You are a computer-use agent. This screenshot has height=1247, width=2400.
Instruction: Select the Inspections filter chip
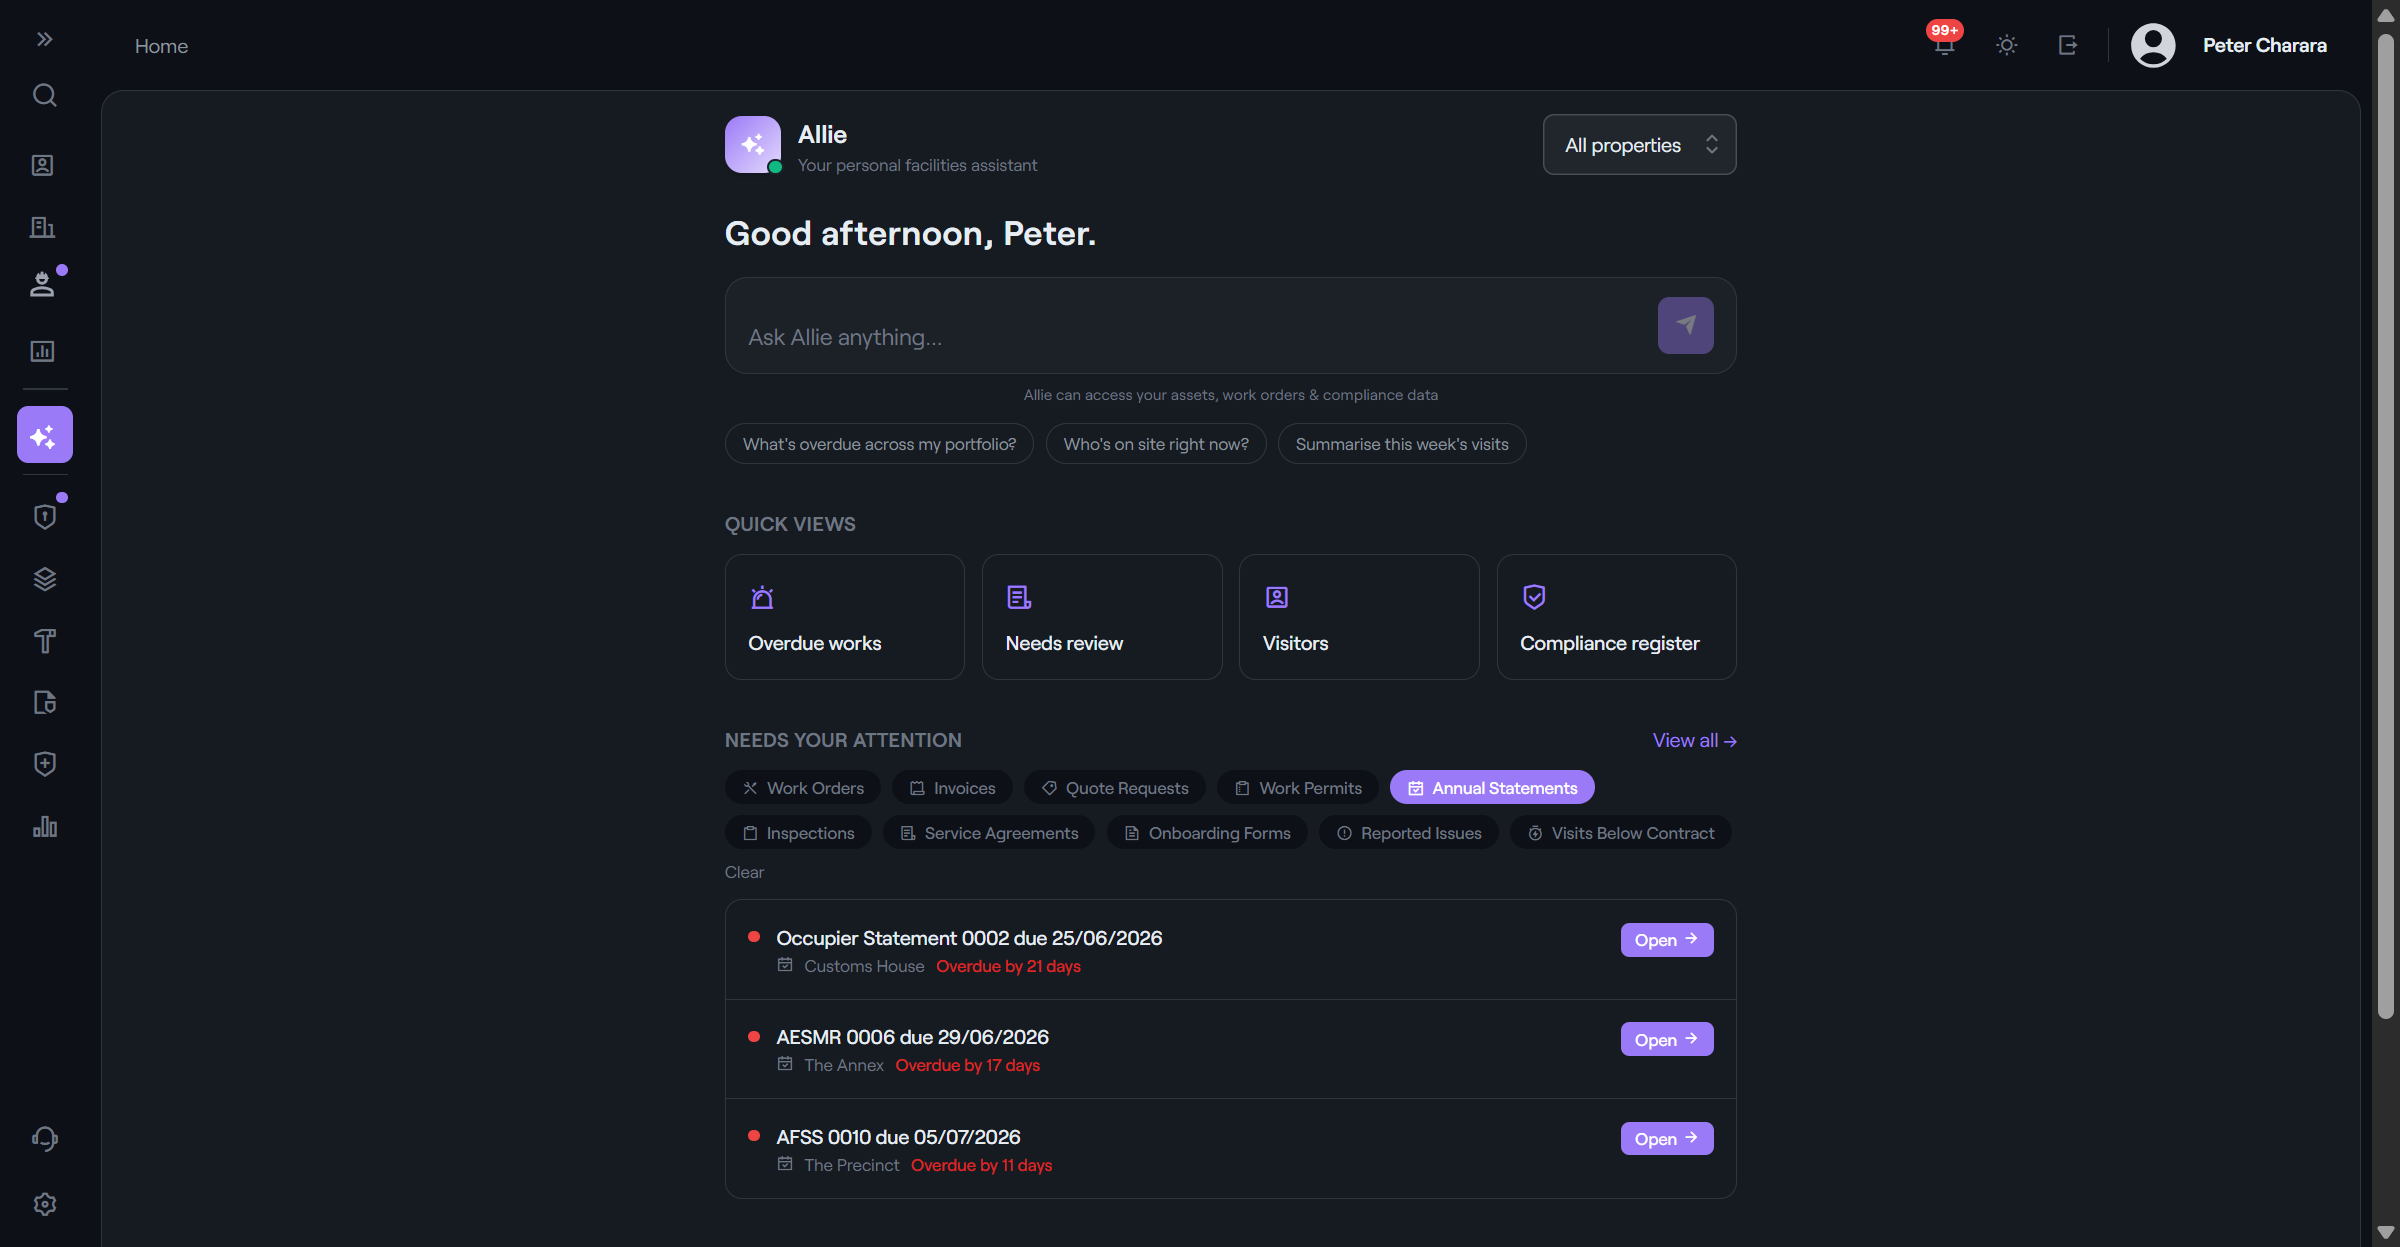point(797,833)
